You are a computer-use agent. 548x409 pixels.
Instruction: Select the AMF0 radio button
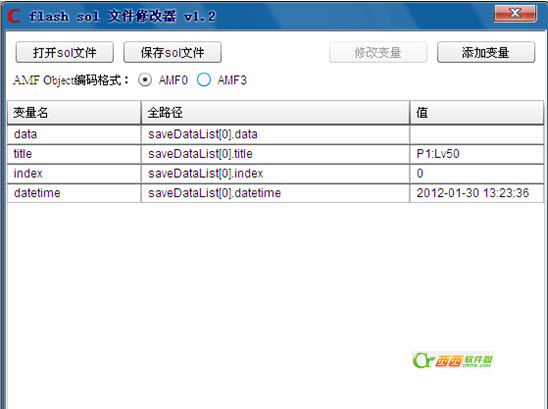[x=145, y=80]
